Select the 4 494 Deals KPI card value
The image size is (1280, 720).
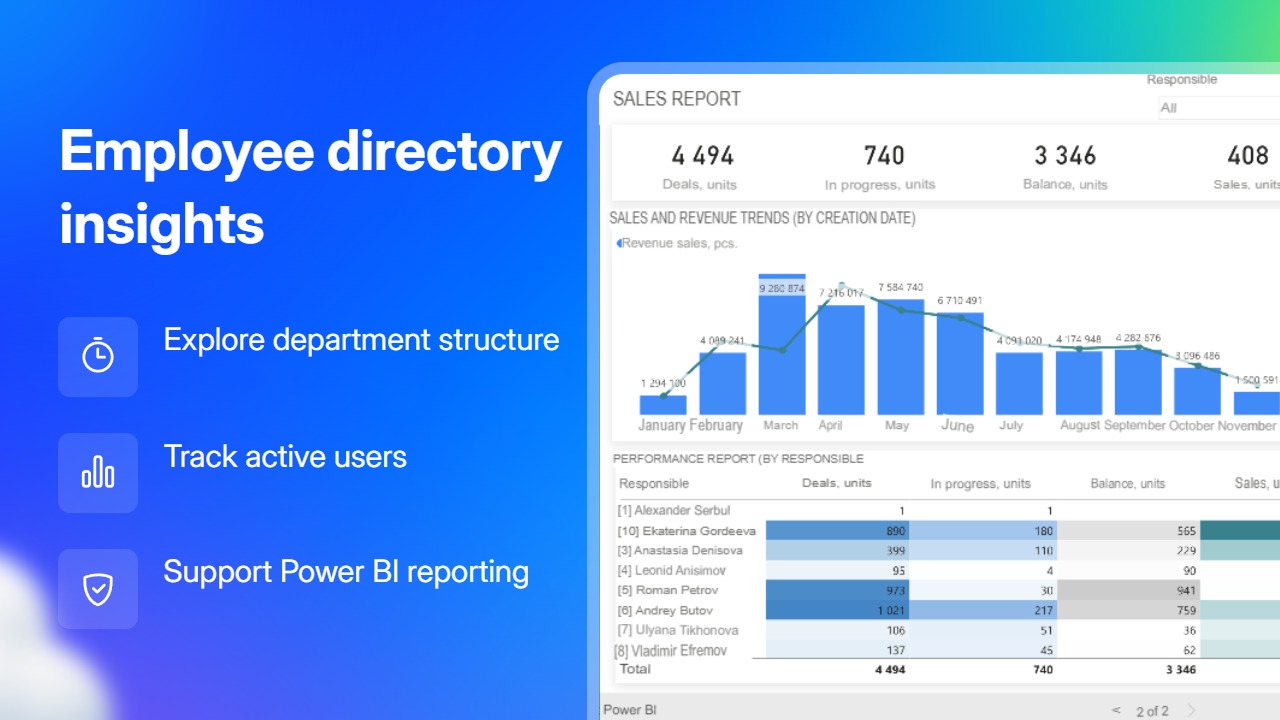(703, 156)
